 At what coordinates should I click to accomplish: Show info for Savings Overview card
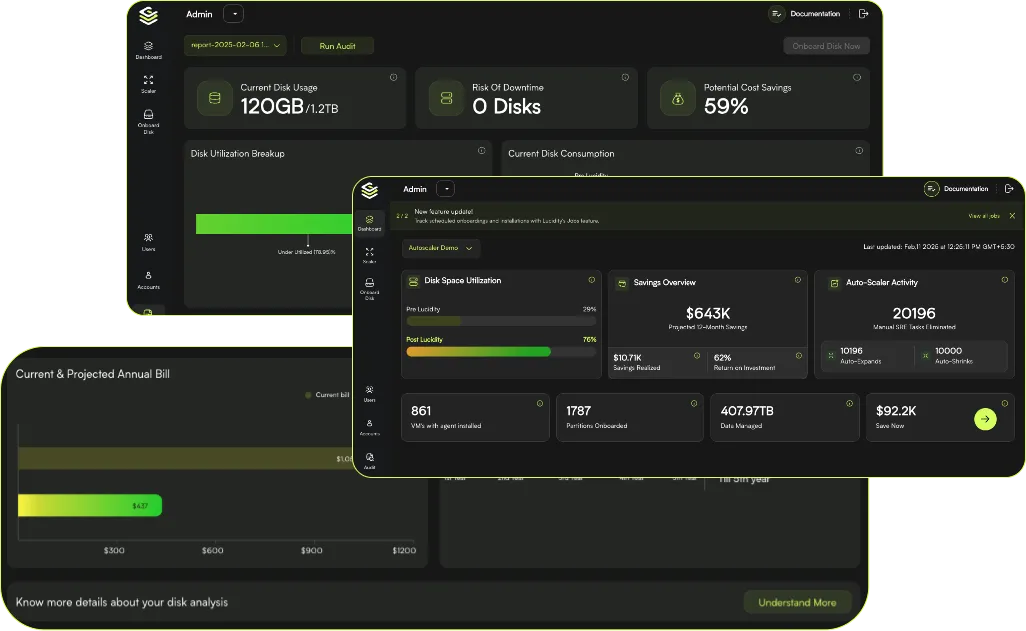pos(798,279)
